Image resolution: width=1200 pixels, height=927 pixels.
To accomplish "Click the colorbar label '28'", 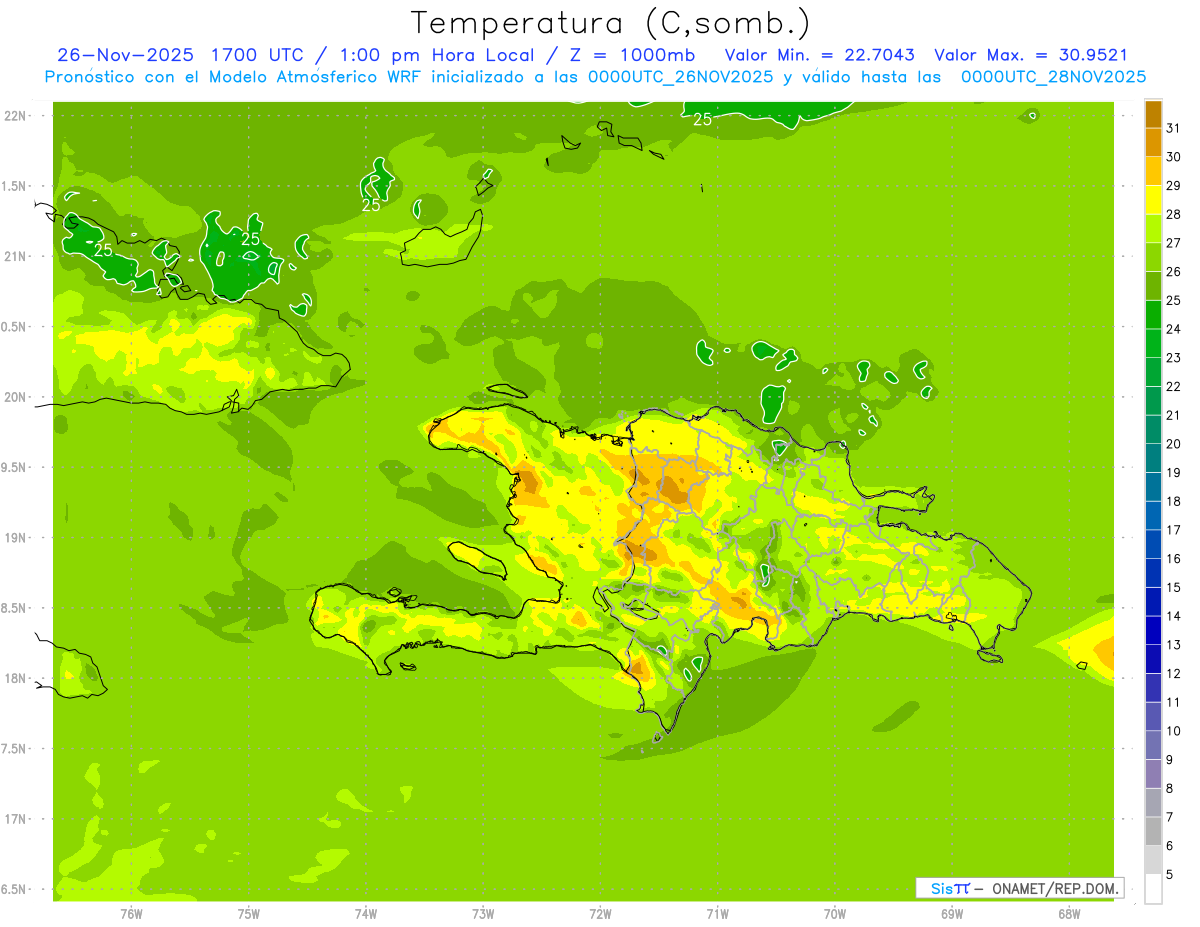I will pyautogui.click(x=1173, y=214).
